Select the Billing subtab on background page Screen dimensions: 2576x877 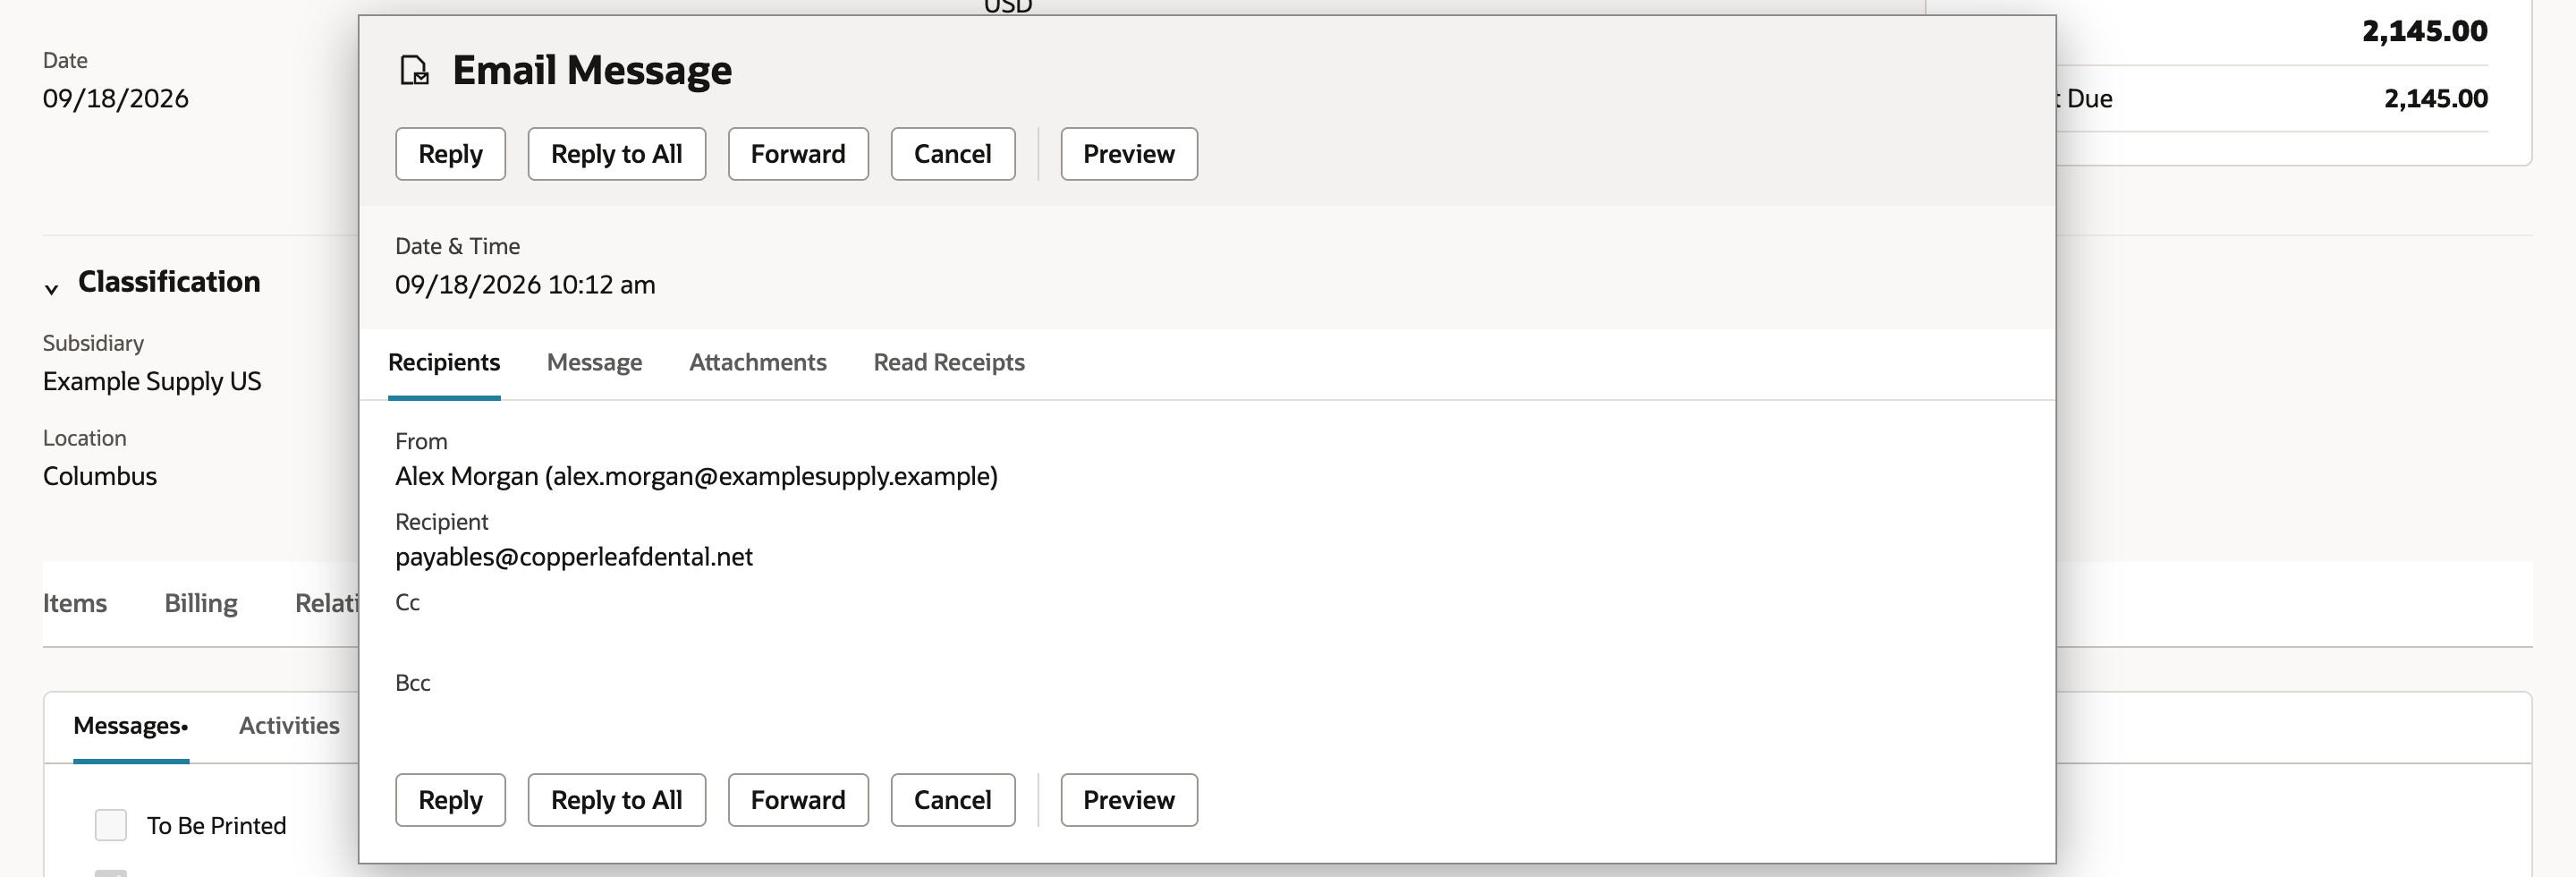coord(201,603)
